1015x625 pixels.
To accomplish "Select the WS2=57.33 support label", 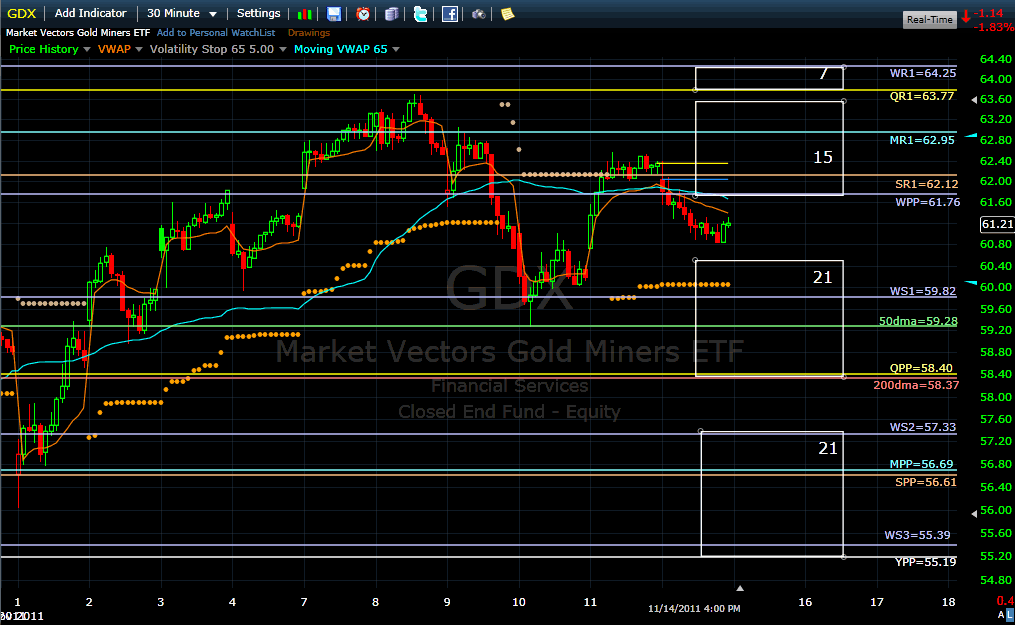I will pyautogui.click(x=922, y=427).
